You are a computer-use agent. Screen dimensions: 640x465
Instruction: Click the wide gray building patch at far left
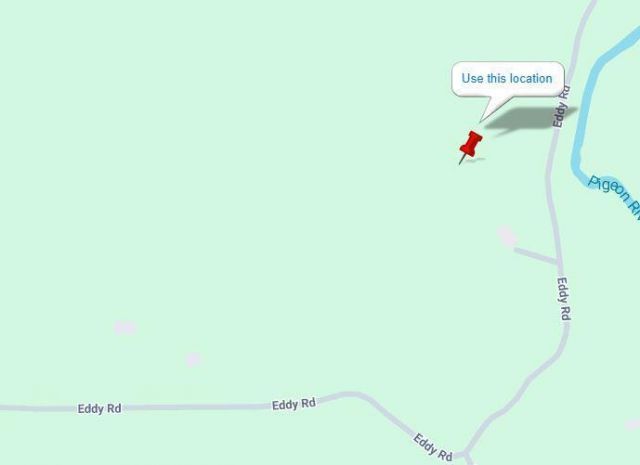tap(125, 327)
